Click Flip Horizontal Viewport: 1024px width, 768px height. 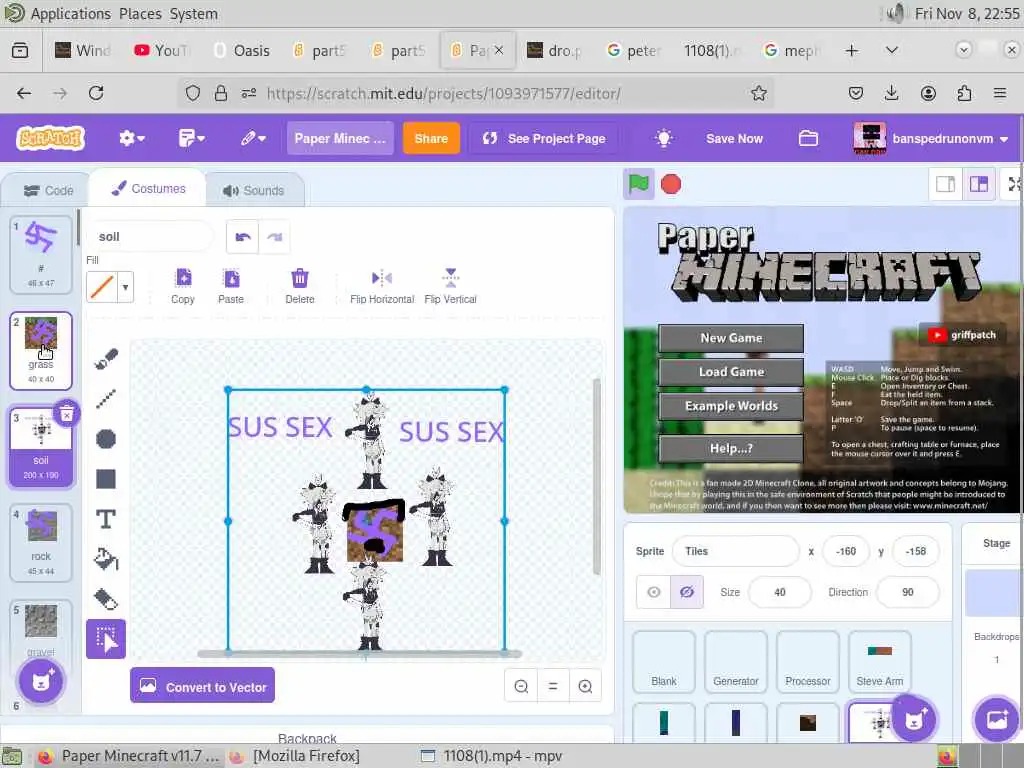click(x=382, y=286)
